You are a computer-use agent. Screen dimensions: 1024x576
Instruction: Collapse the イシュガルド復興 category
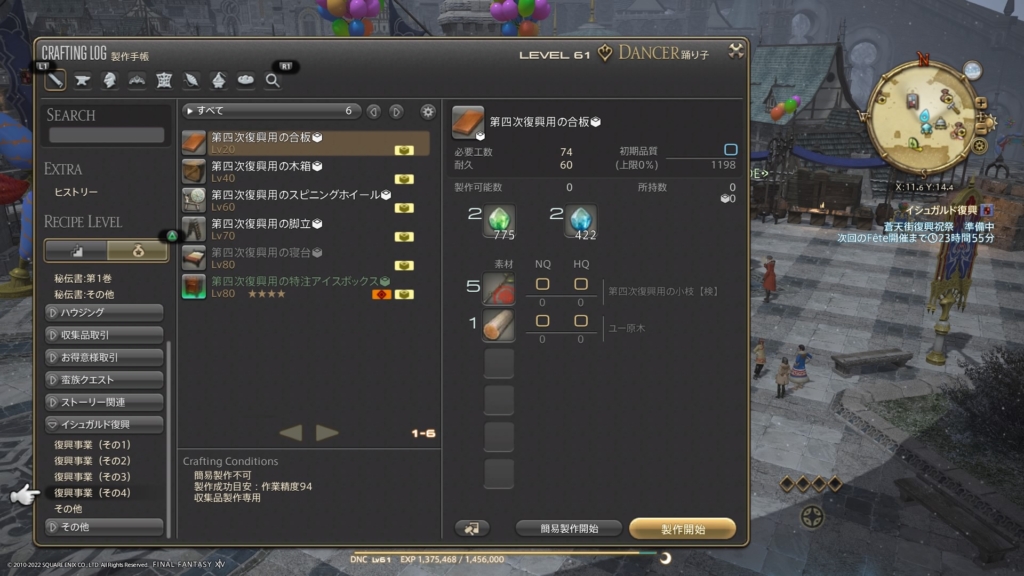[104, 424]
